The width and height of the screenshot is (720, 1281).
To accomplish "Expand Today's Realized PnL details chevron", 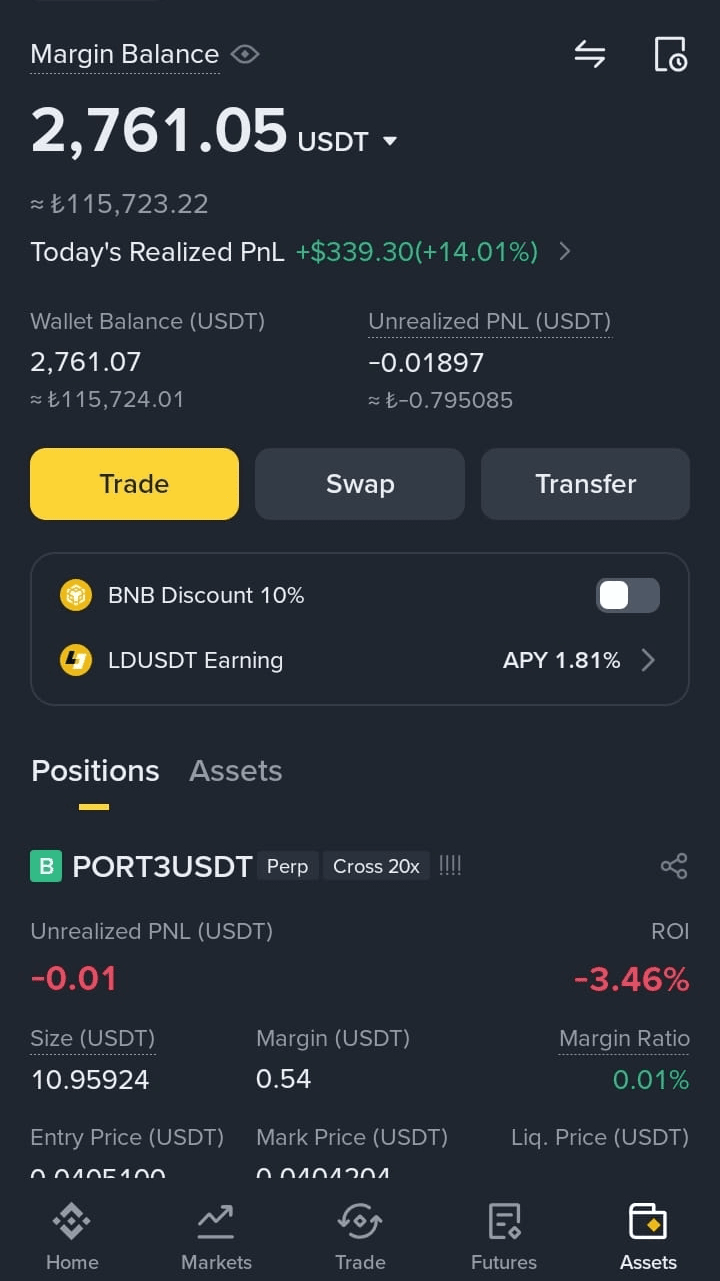I will (x=565, y=252).
